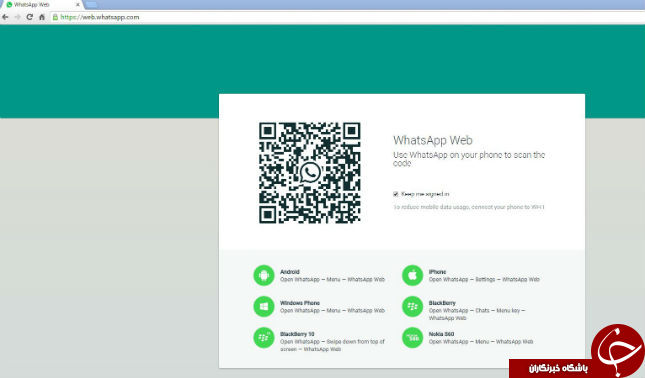Reload the page with refresh icon

tap(30, 17)
